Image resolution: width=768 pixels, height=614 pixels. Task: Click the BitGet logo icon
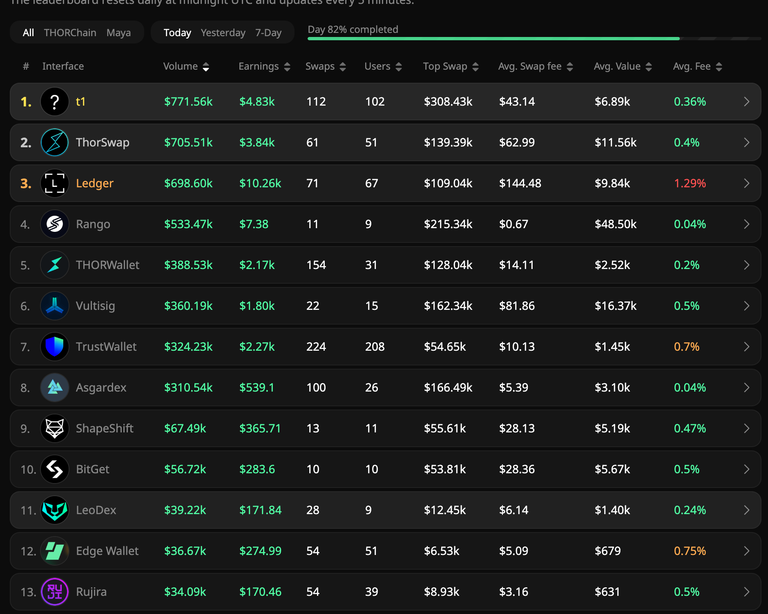pyautogui.click(x=54, y=470)
